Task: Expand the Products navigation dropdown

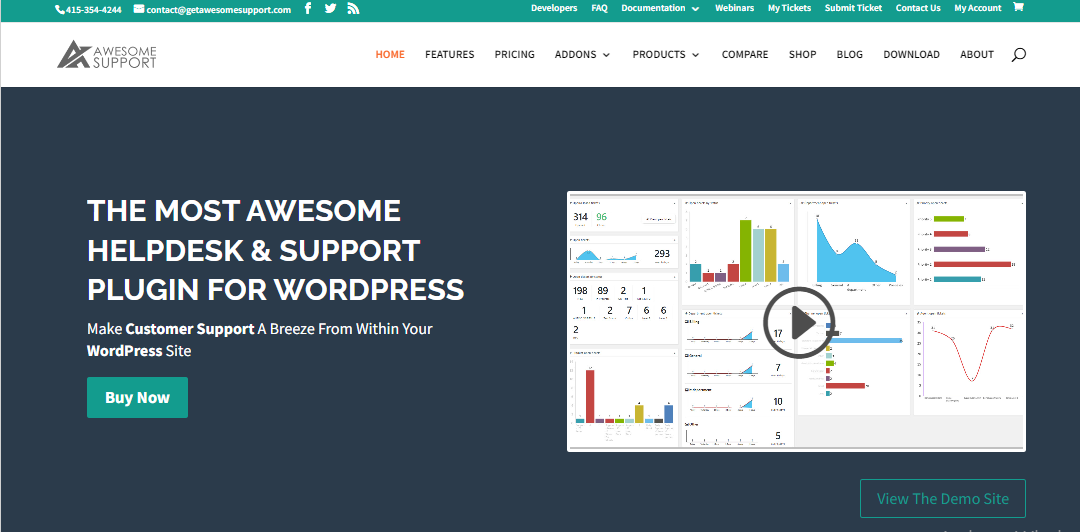Action: click(x=665, y=55)
